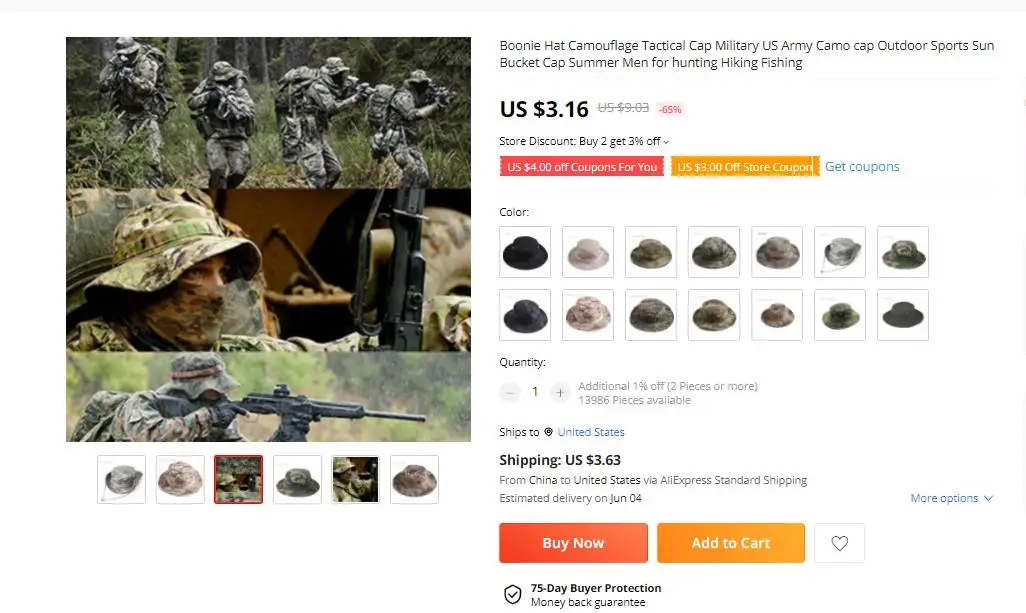Click the buyer protection shield icon
Viewport: 1026px width, 613px height.
[512, 594]
